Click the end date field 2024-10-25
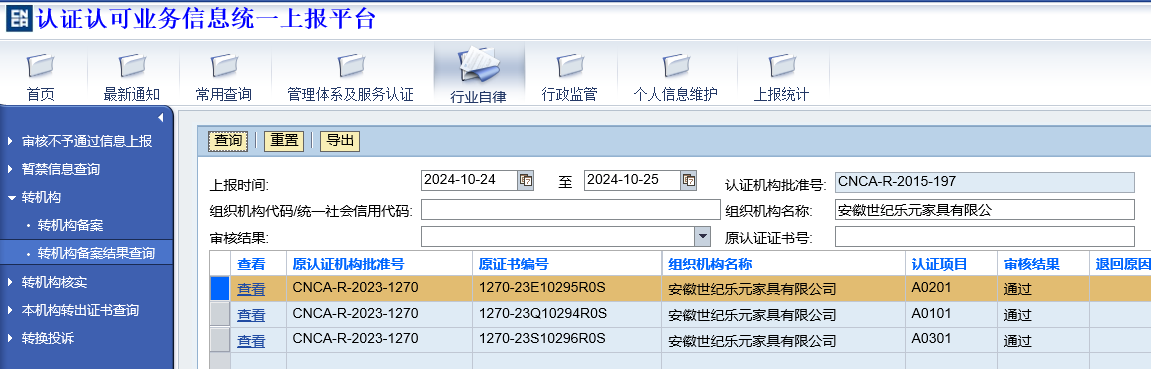The height and width of the screenshot is (369, 1151). click(x=633, y=180)
